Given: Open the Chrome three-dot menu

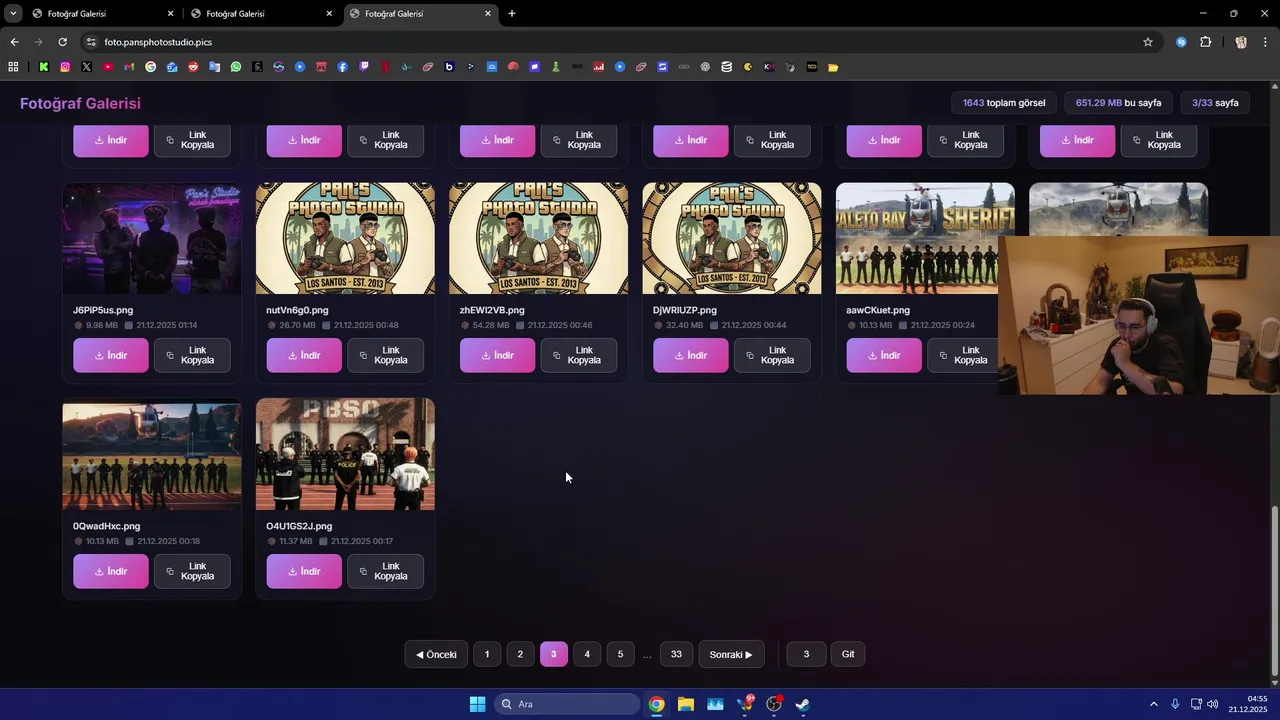Looking at the screenshot, I should [1266, 42].
